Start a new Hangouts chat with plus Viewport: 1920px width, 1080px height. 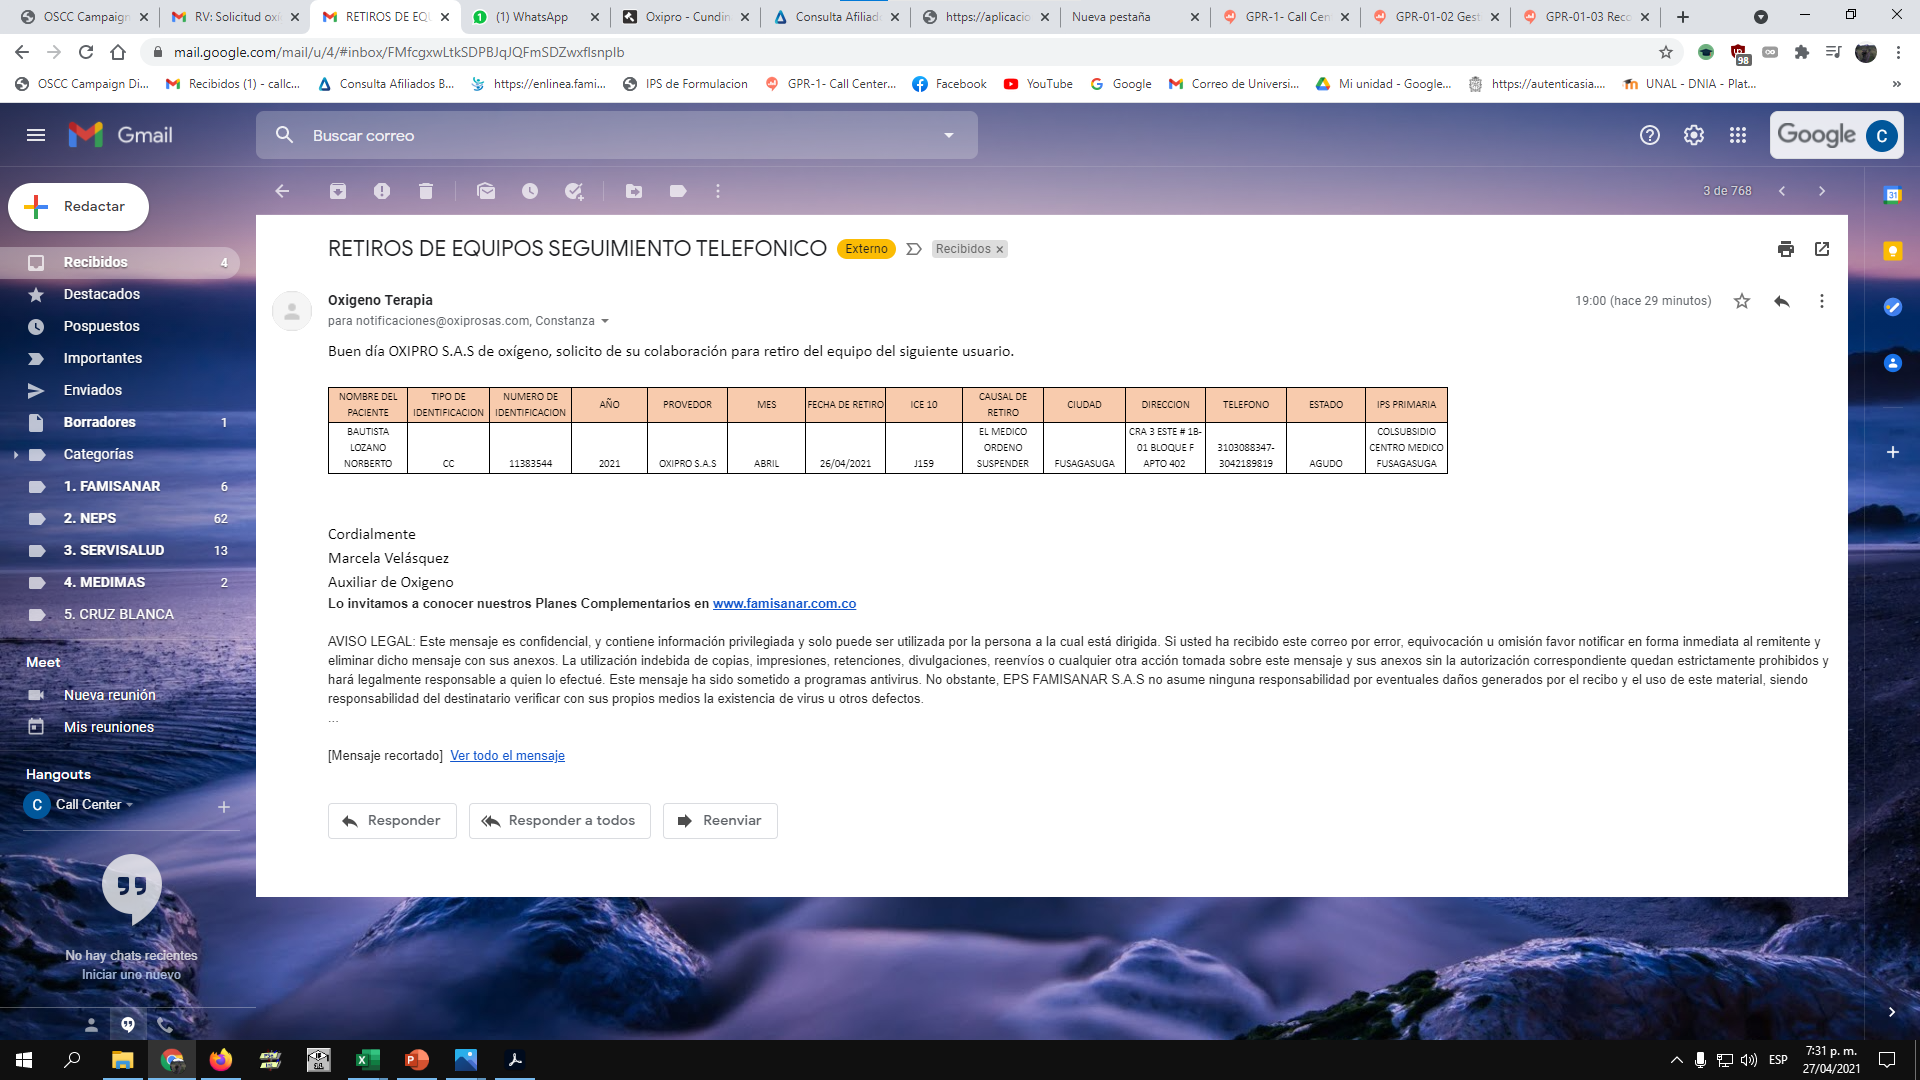[x=224, y=807]
